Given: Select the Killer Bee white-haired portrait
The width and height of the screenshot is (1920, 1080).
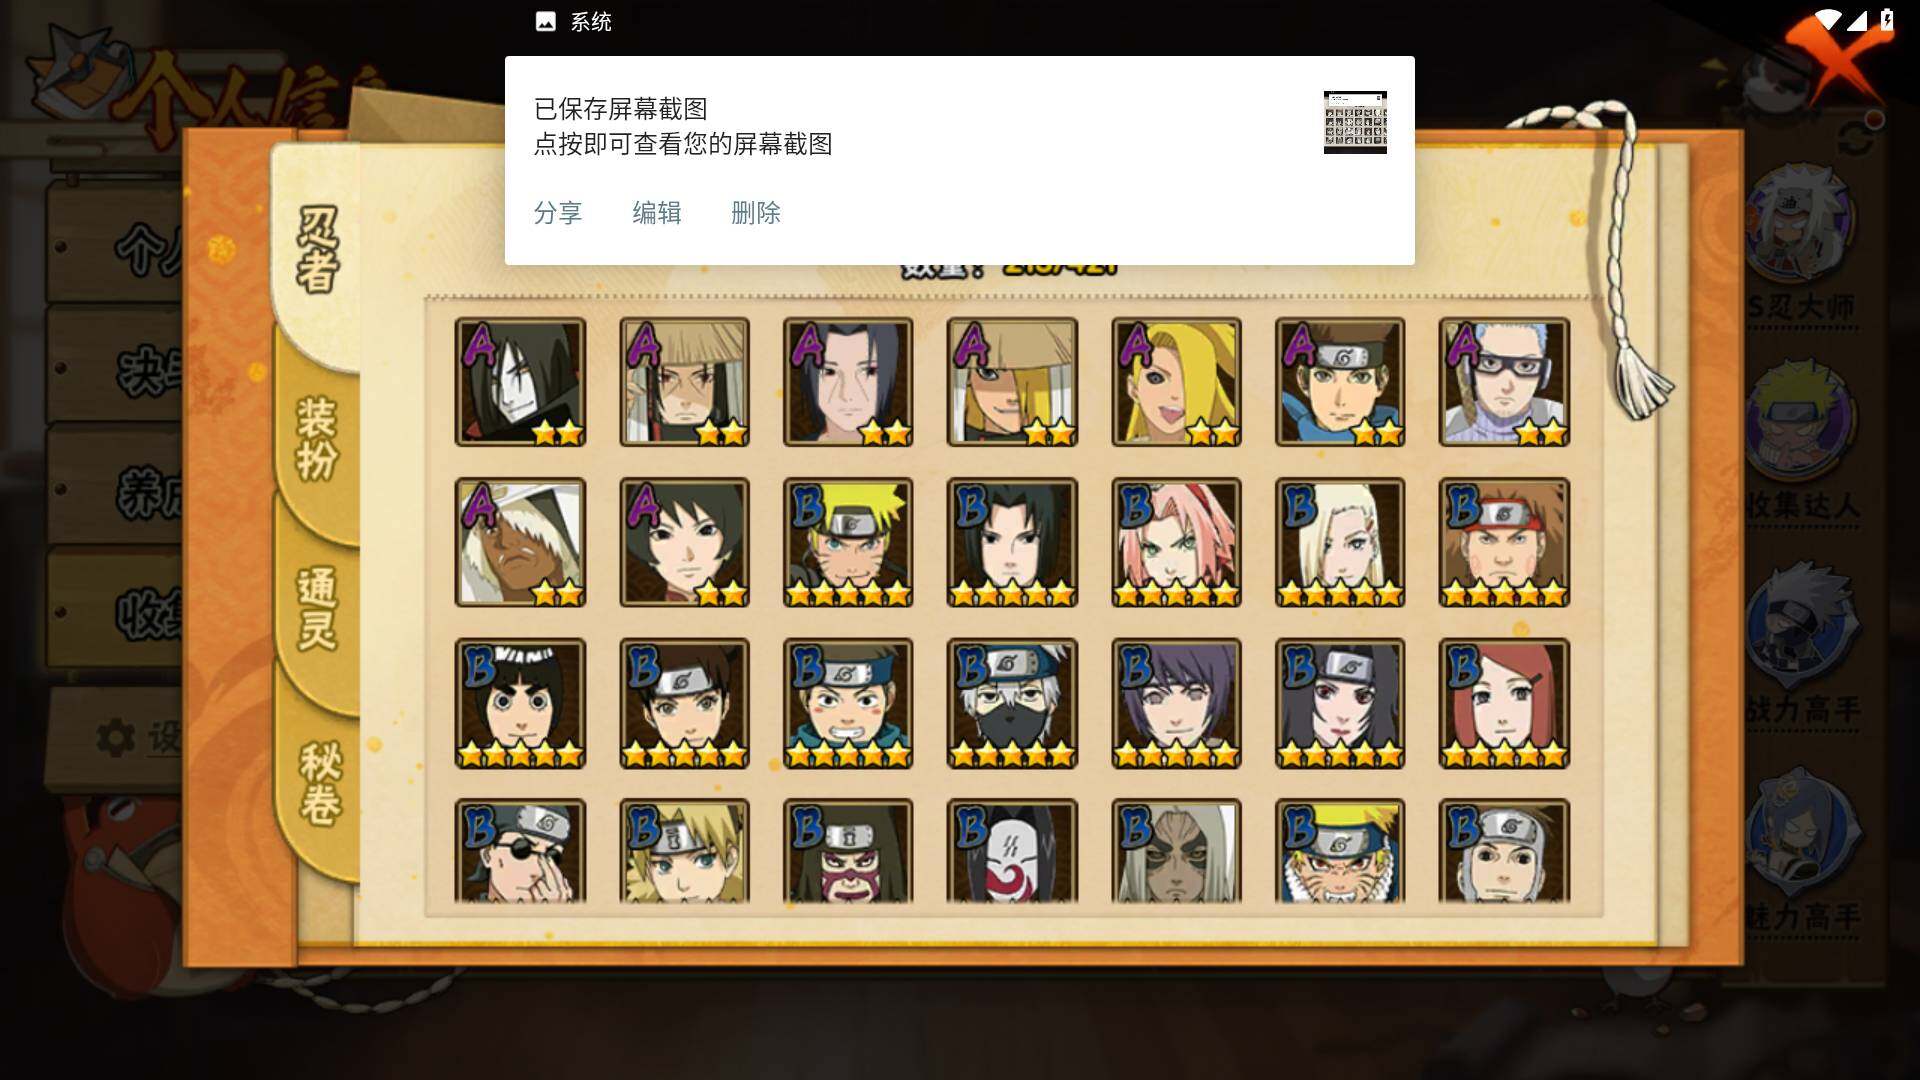Looking at the screenshot, I should click(520, 543).
